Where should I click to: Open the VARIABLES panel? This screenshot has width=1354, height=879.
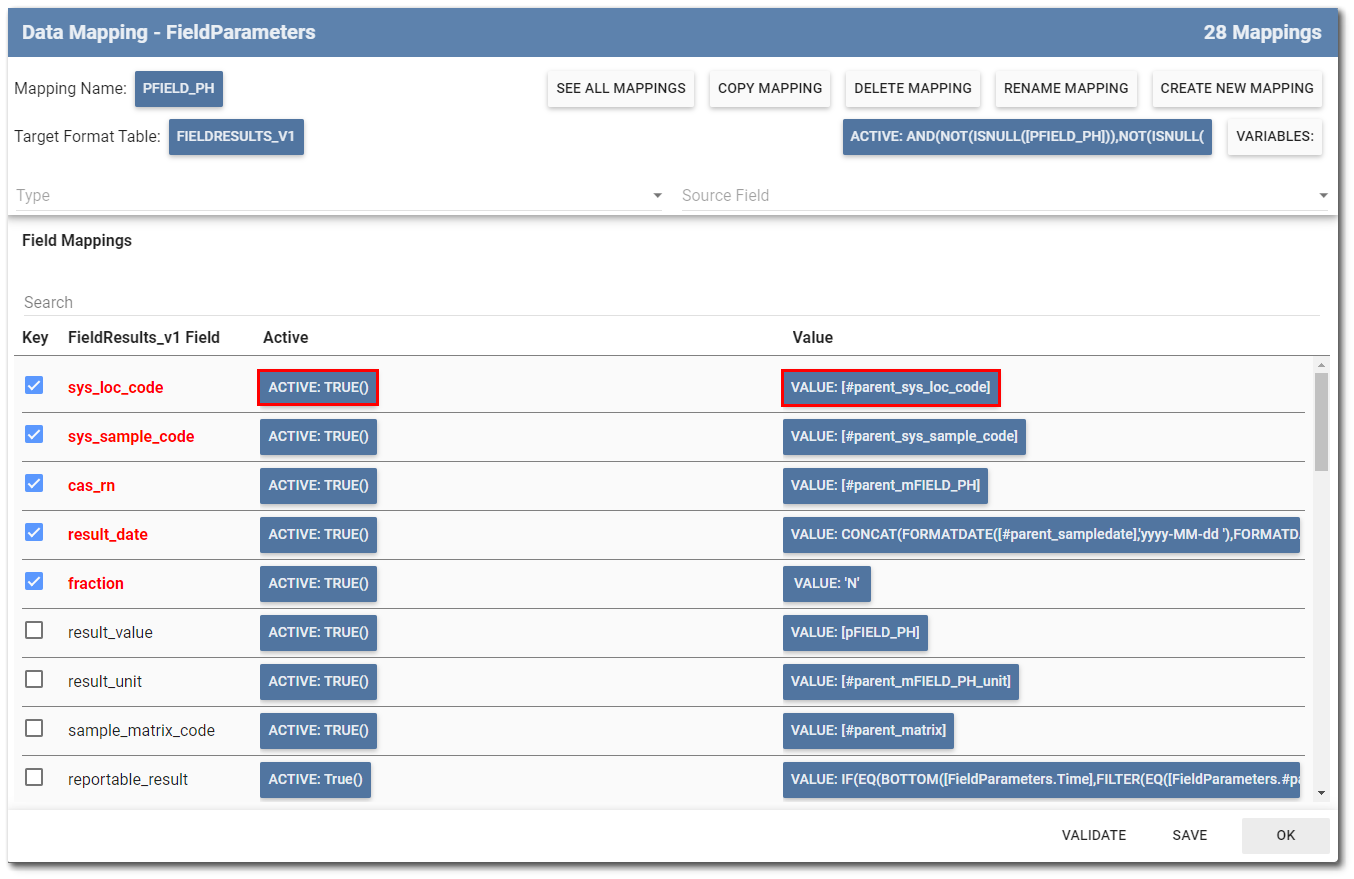pos(1274,136)
